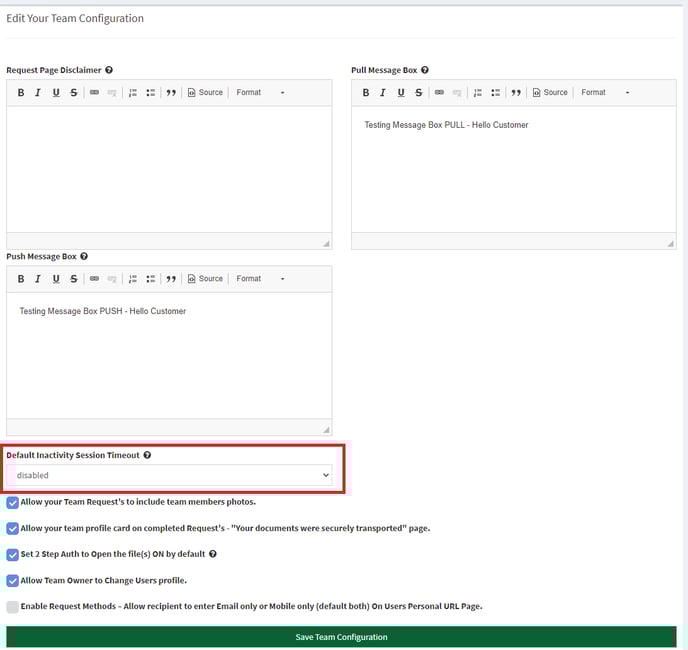The height and width of the screenshot is (650, 688).
Task: Enable Request Methods checkbox
Action: click(12, 606)
